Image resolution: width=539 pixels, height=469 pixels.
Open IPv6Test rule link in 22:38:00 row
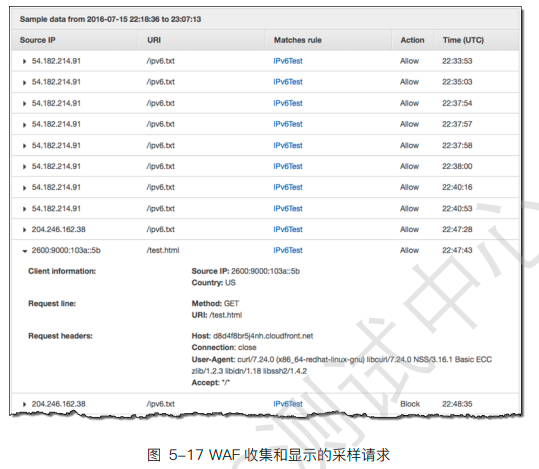coord(288,166)
